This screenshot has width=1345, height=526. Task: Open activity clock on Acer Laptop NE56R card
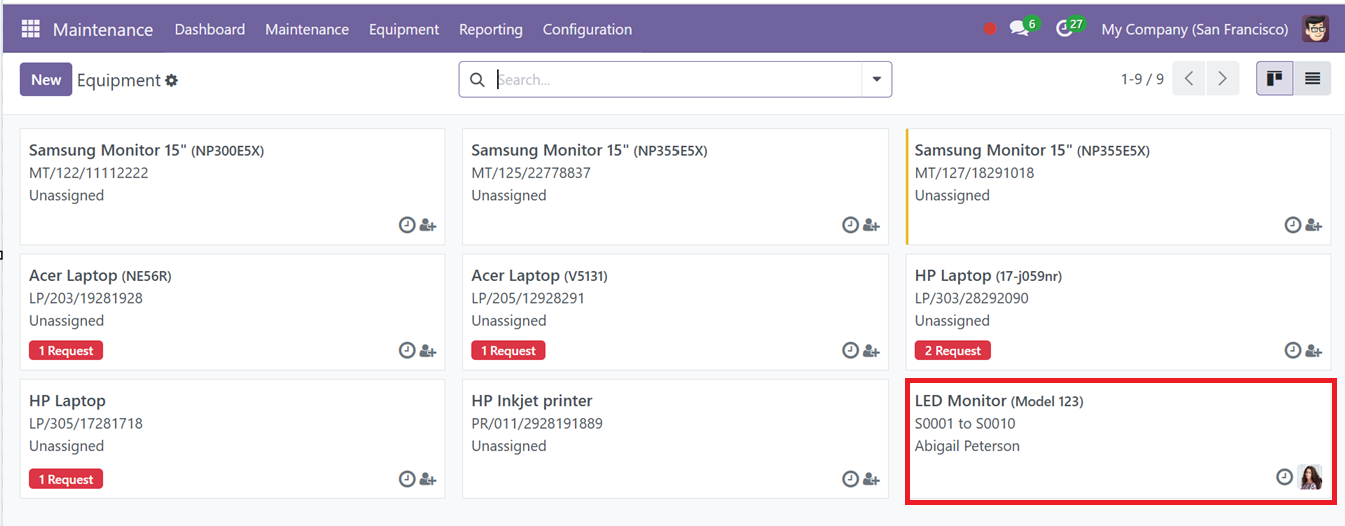coord(407,350)
